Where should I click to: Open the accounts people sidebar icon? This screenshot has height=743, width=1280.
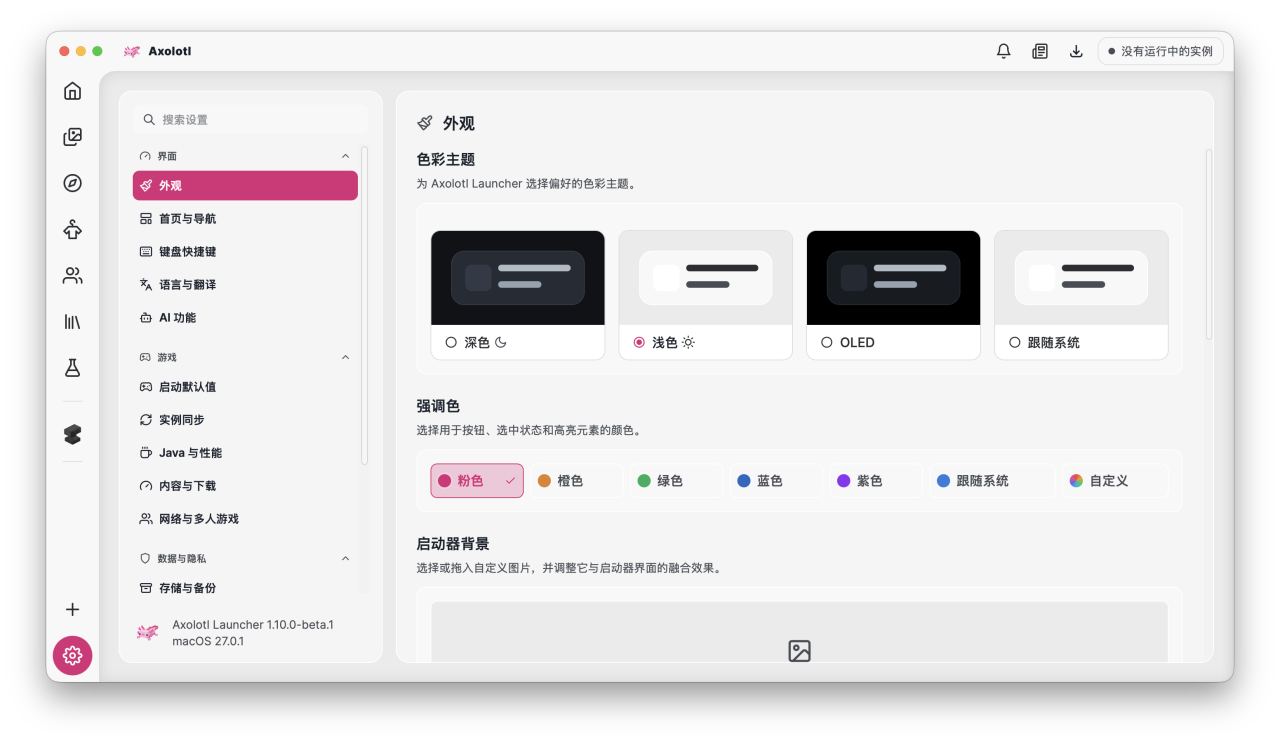click(x=72, y=275)
